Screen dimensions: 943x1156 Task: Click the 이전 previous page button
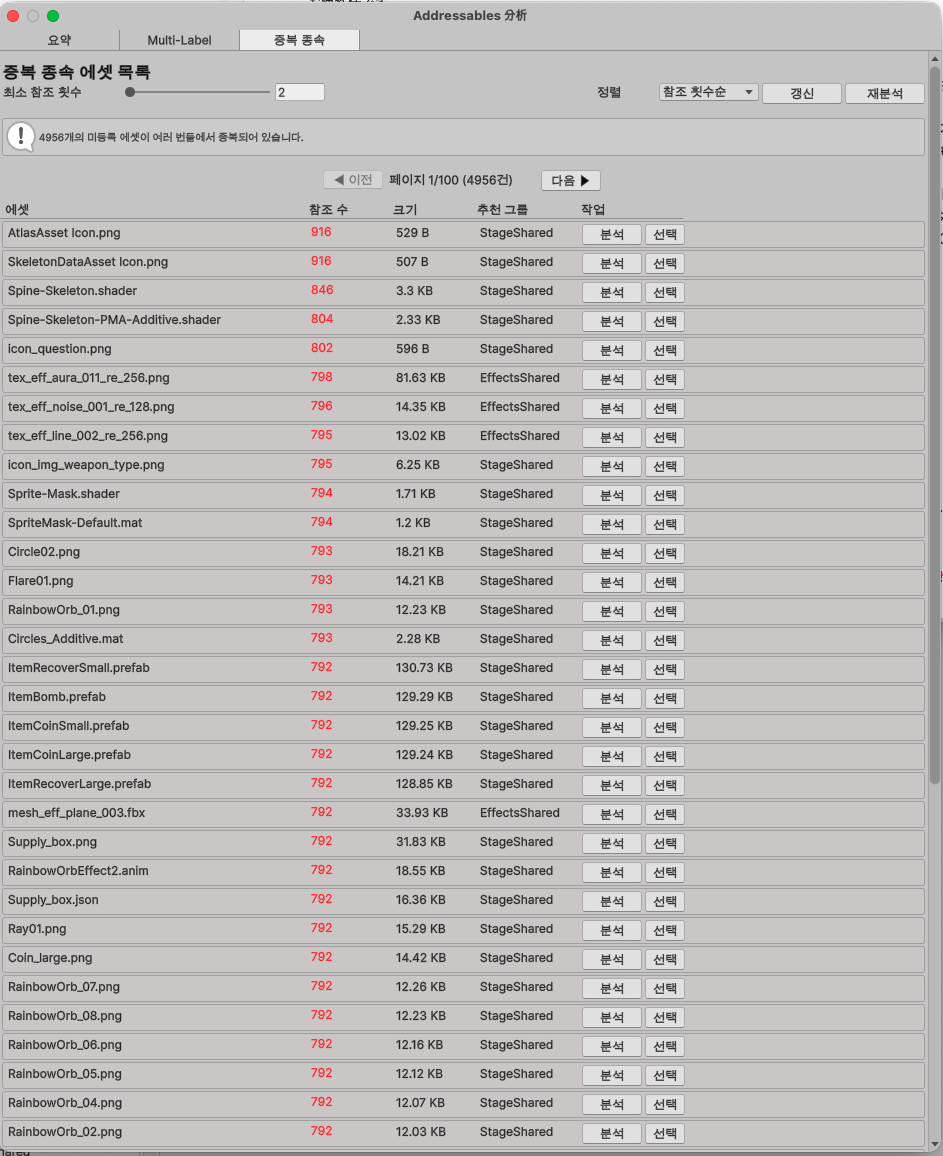352,180
